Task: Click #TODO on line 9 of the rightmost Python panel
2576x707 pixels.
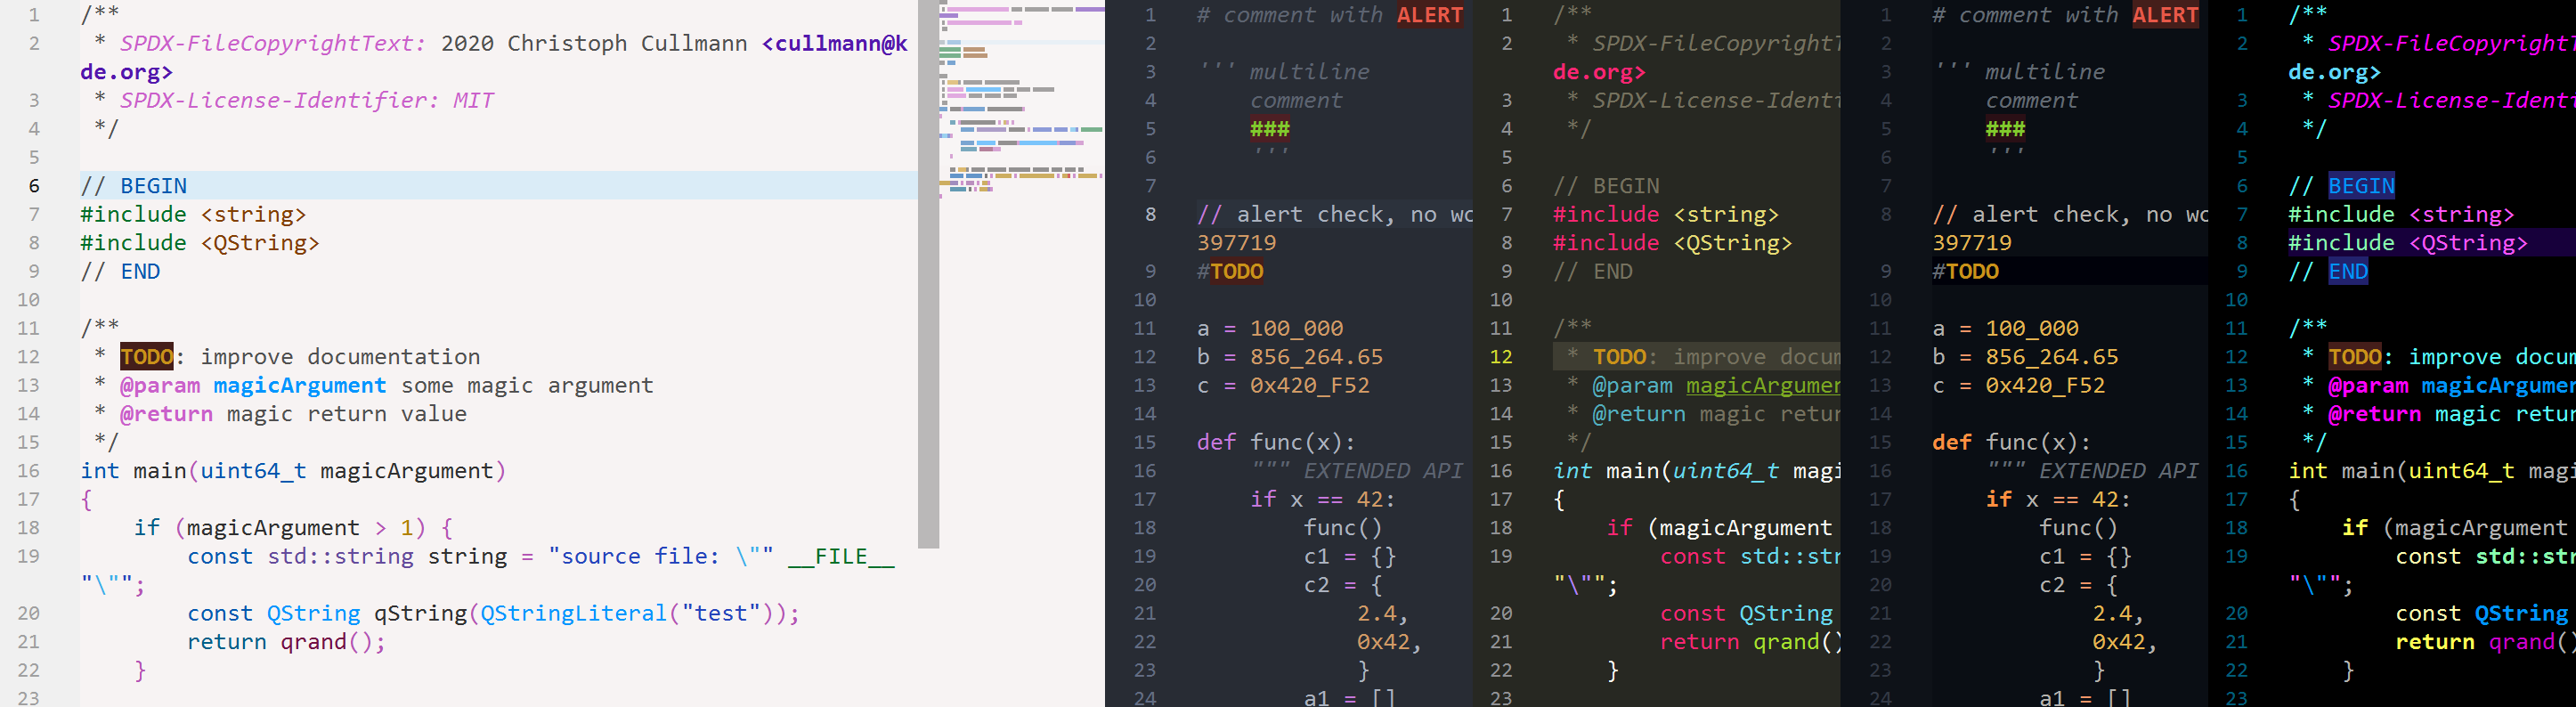Action: pyautogui.click(x=1965, y=272)
